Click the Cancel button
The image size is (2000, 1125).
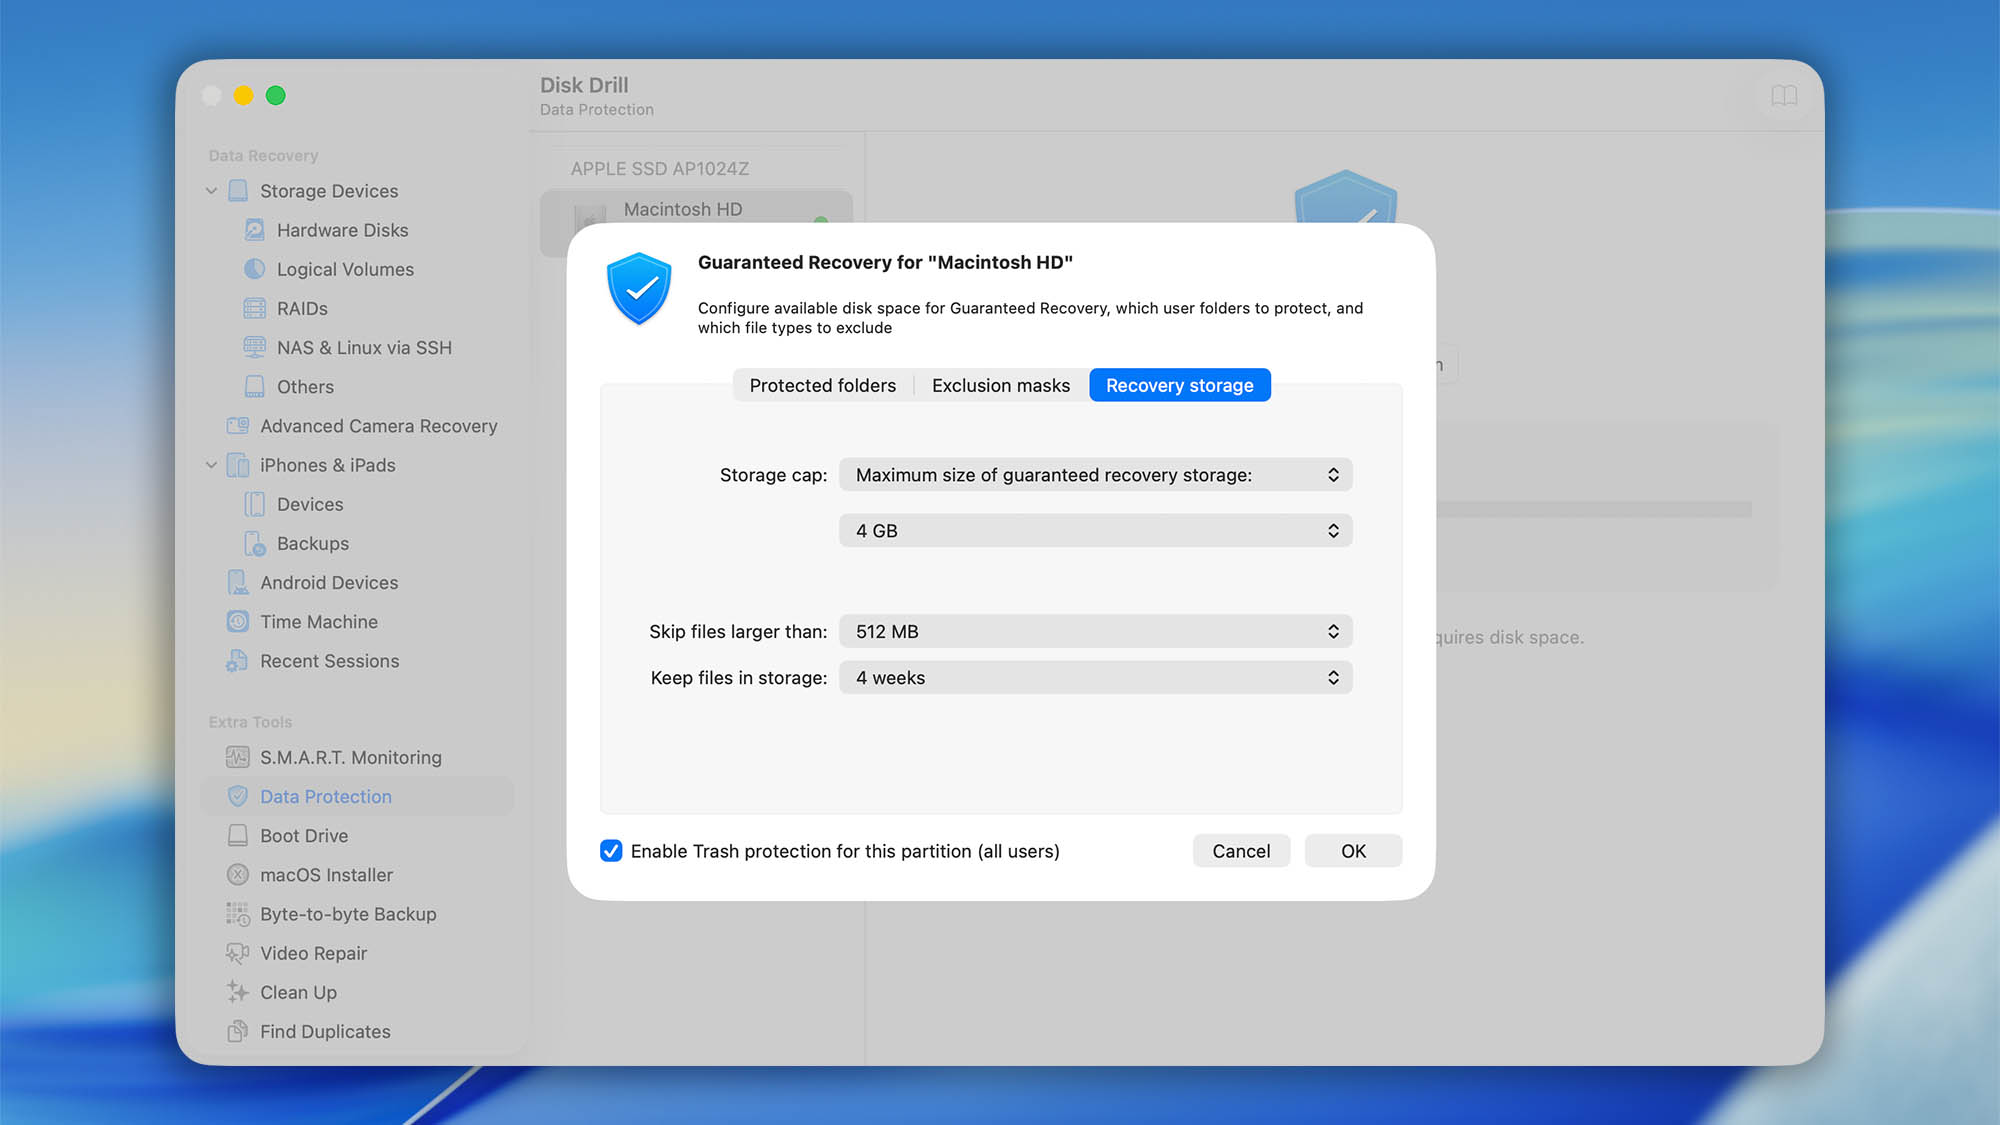coord(1241,851)
